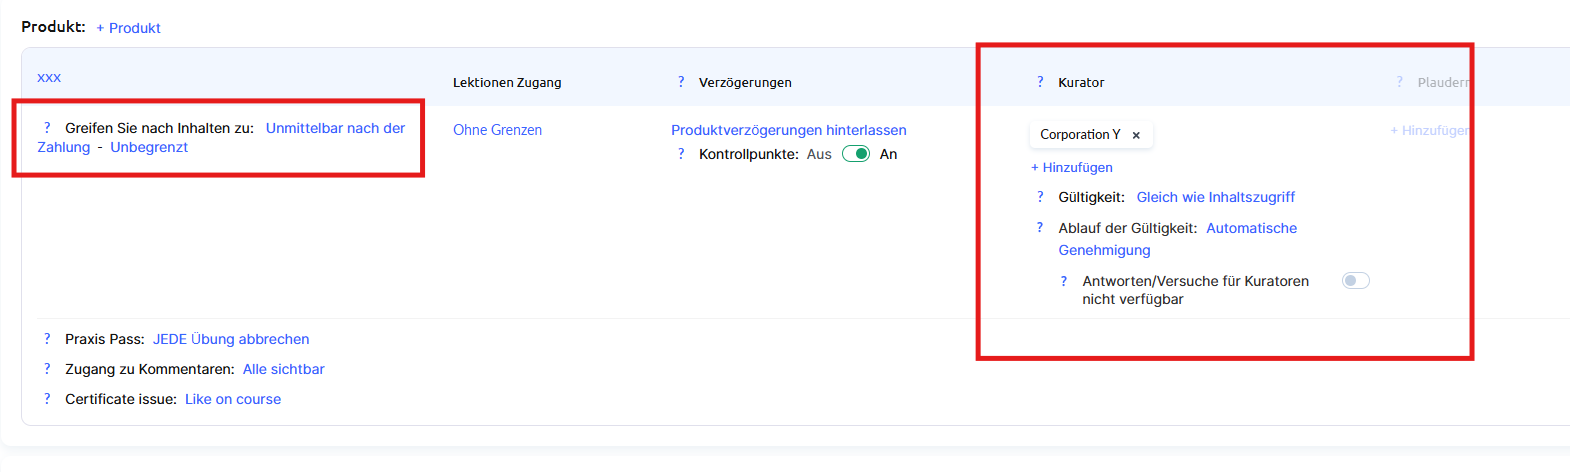Change 'Alle sichtbar' comments access setting

[x=283, y=369]
